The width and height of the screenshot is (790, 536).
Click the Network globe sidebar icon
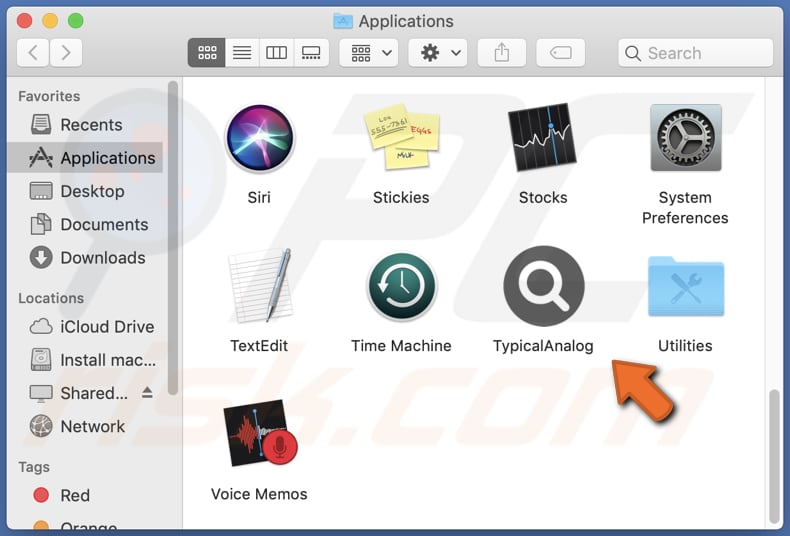click(41, 426)
